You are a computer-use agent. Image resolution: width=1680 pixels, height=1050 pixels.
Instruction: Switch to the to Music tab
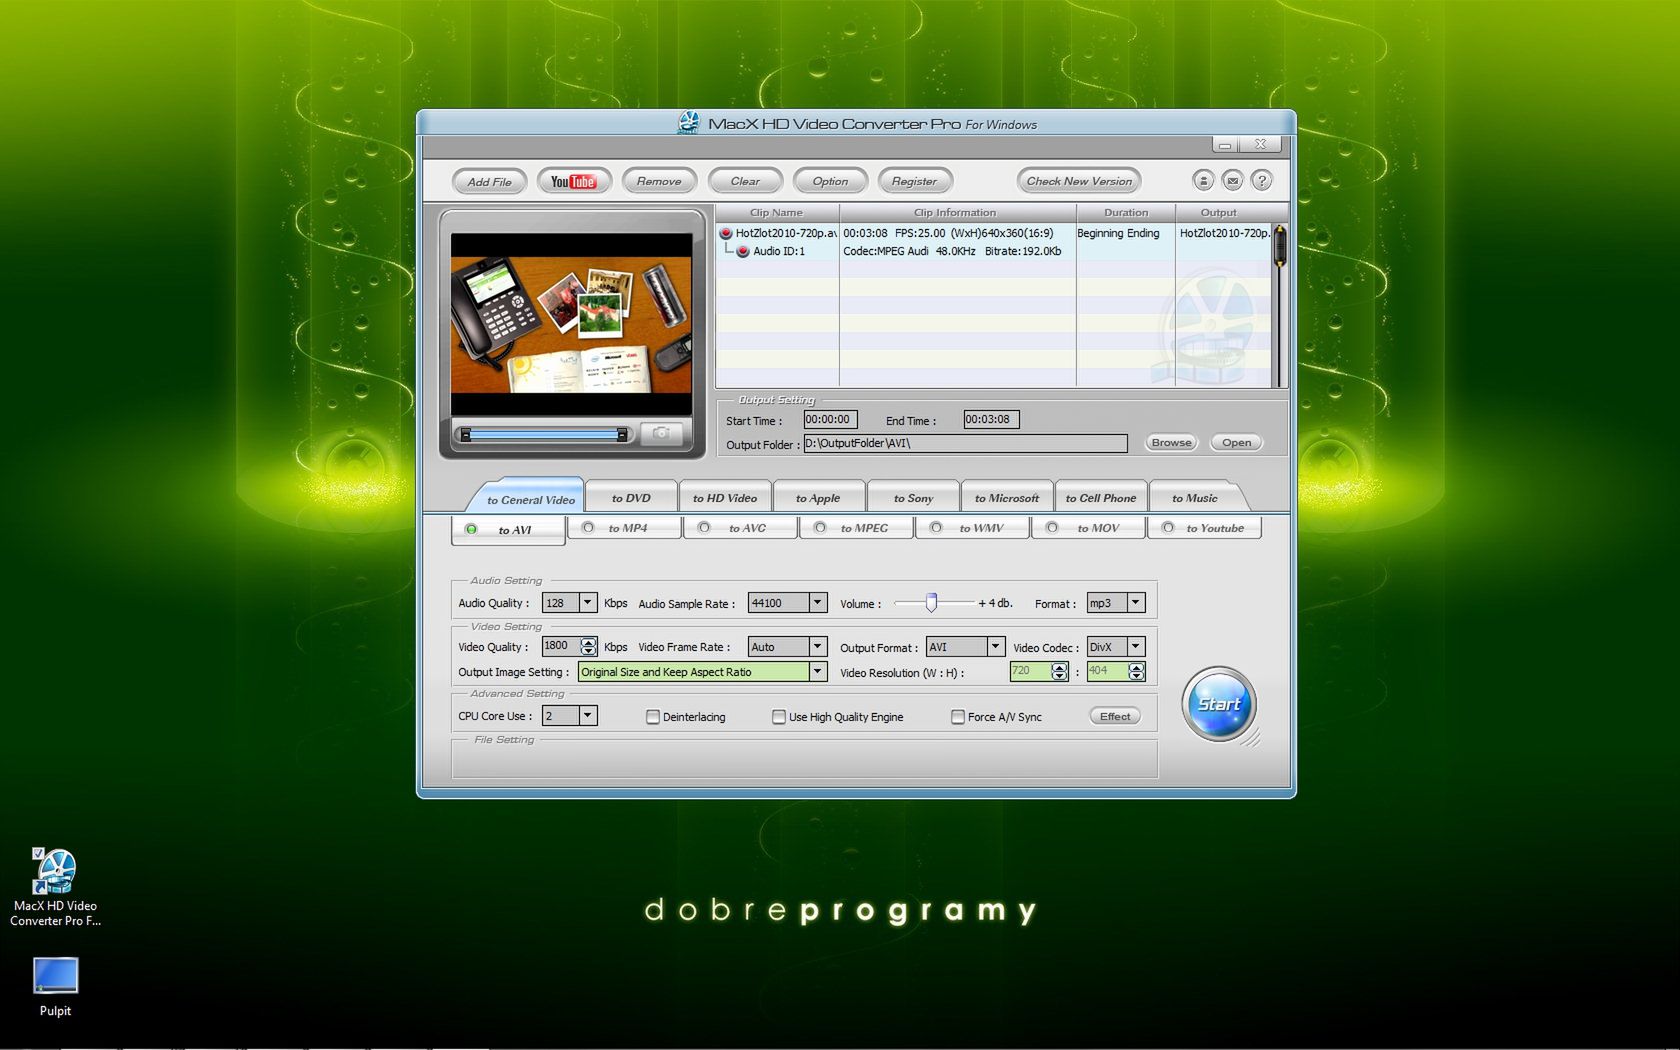coord(1195,498)
